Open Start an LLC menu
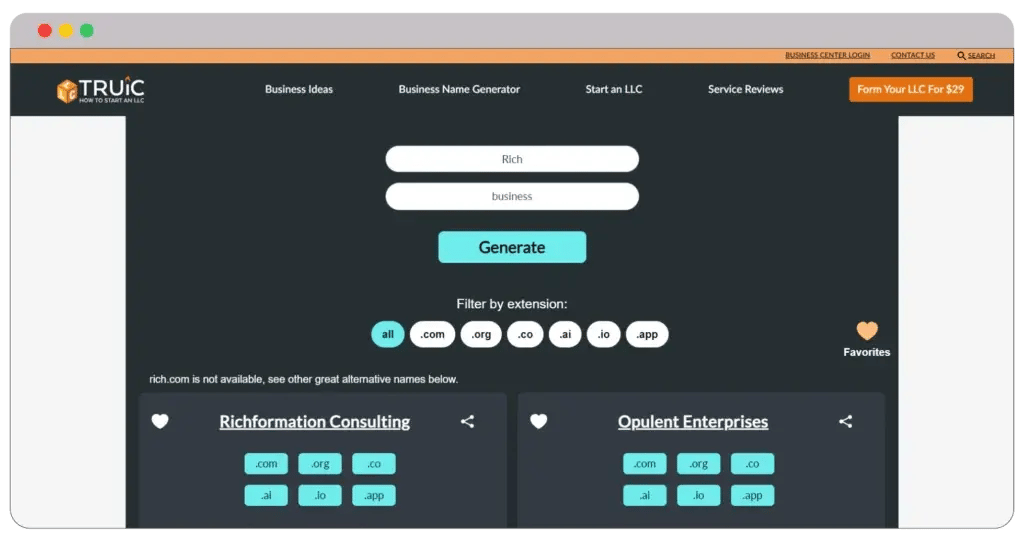Screen dimensions: 1024x543 coord(614,89)
